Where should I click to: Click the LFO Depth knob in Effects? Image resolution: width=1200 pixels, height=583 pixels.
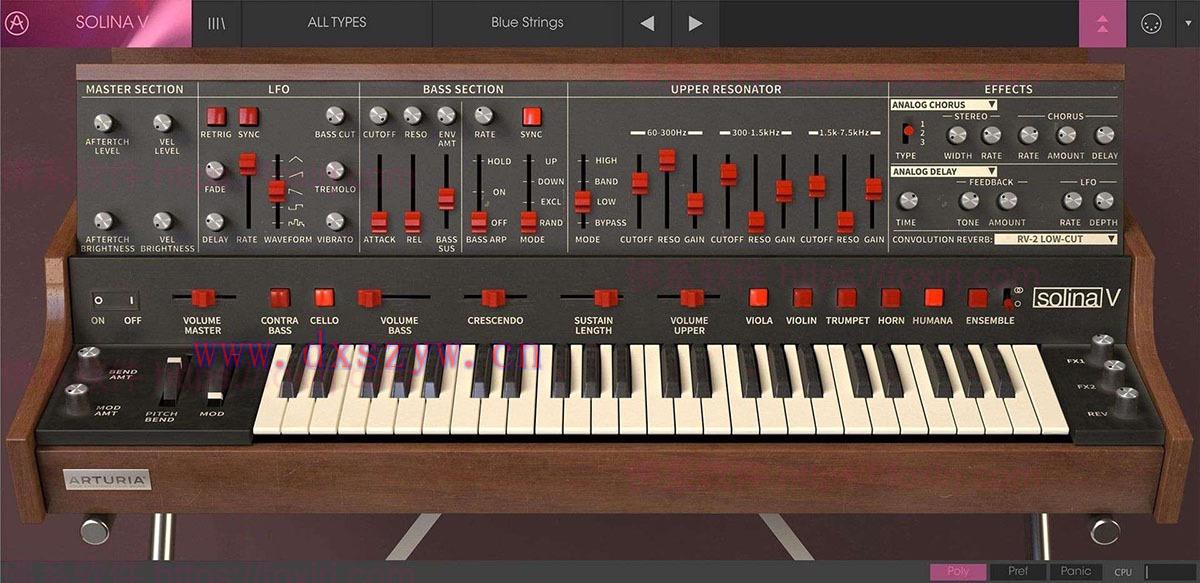coord(1104,201)
